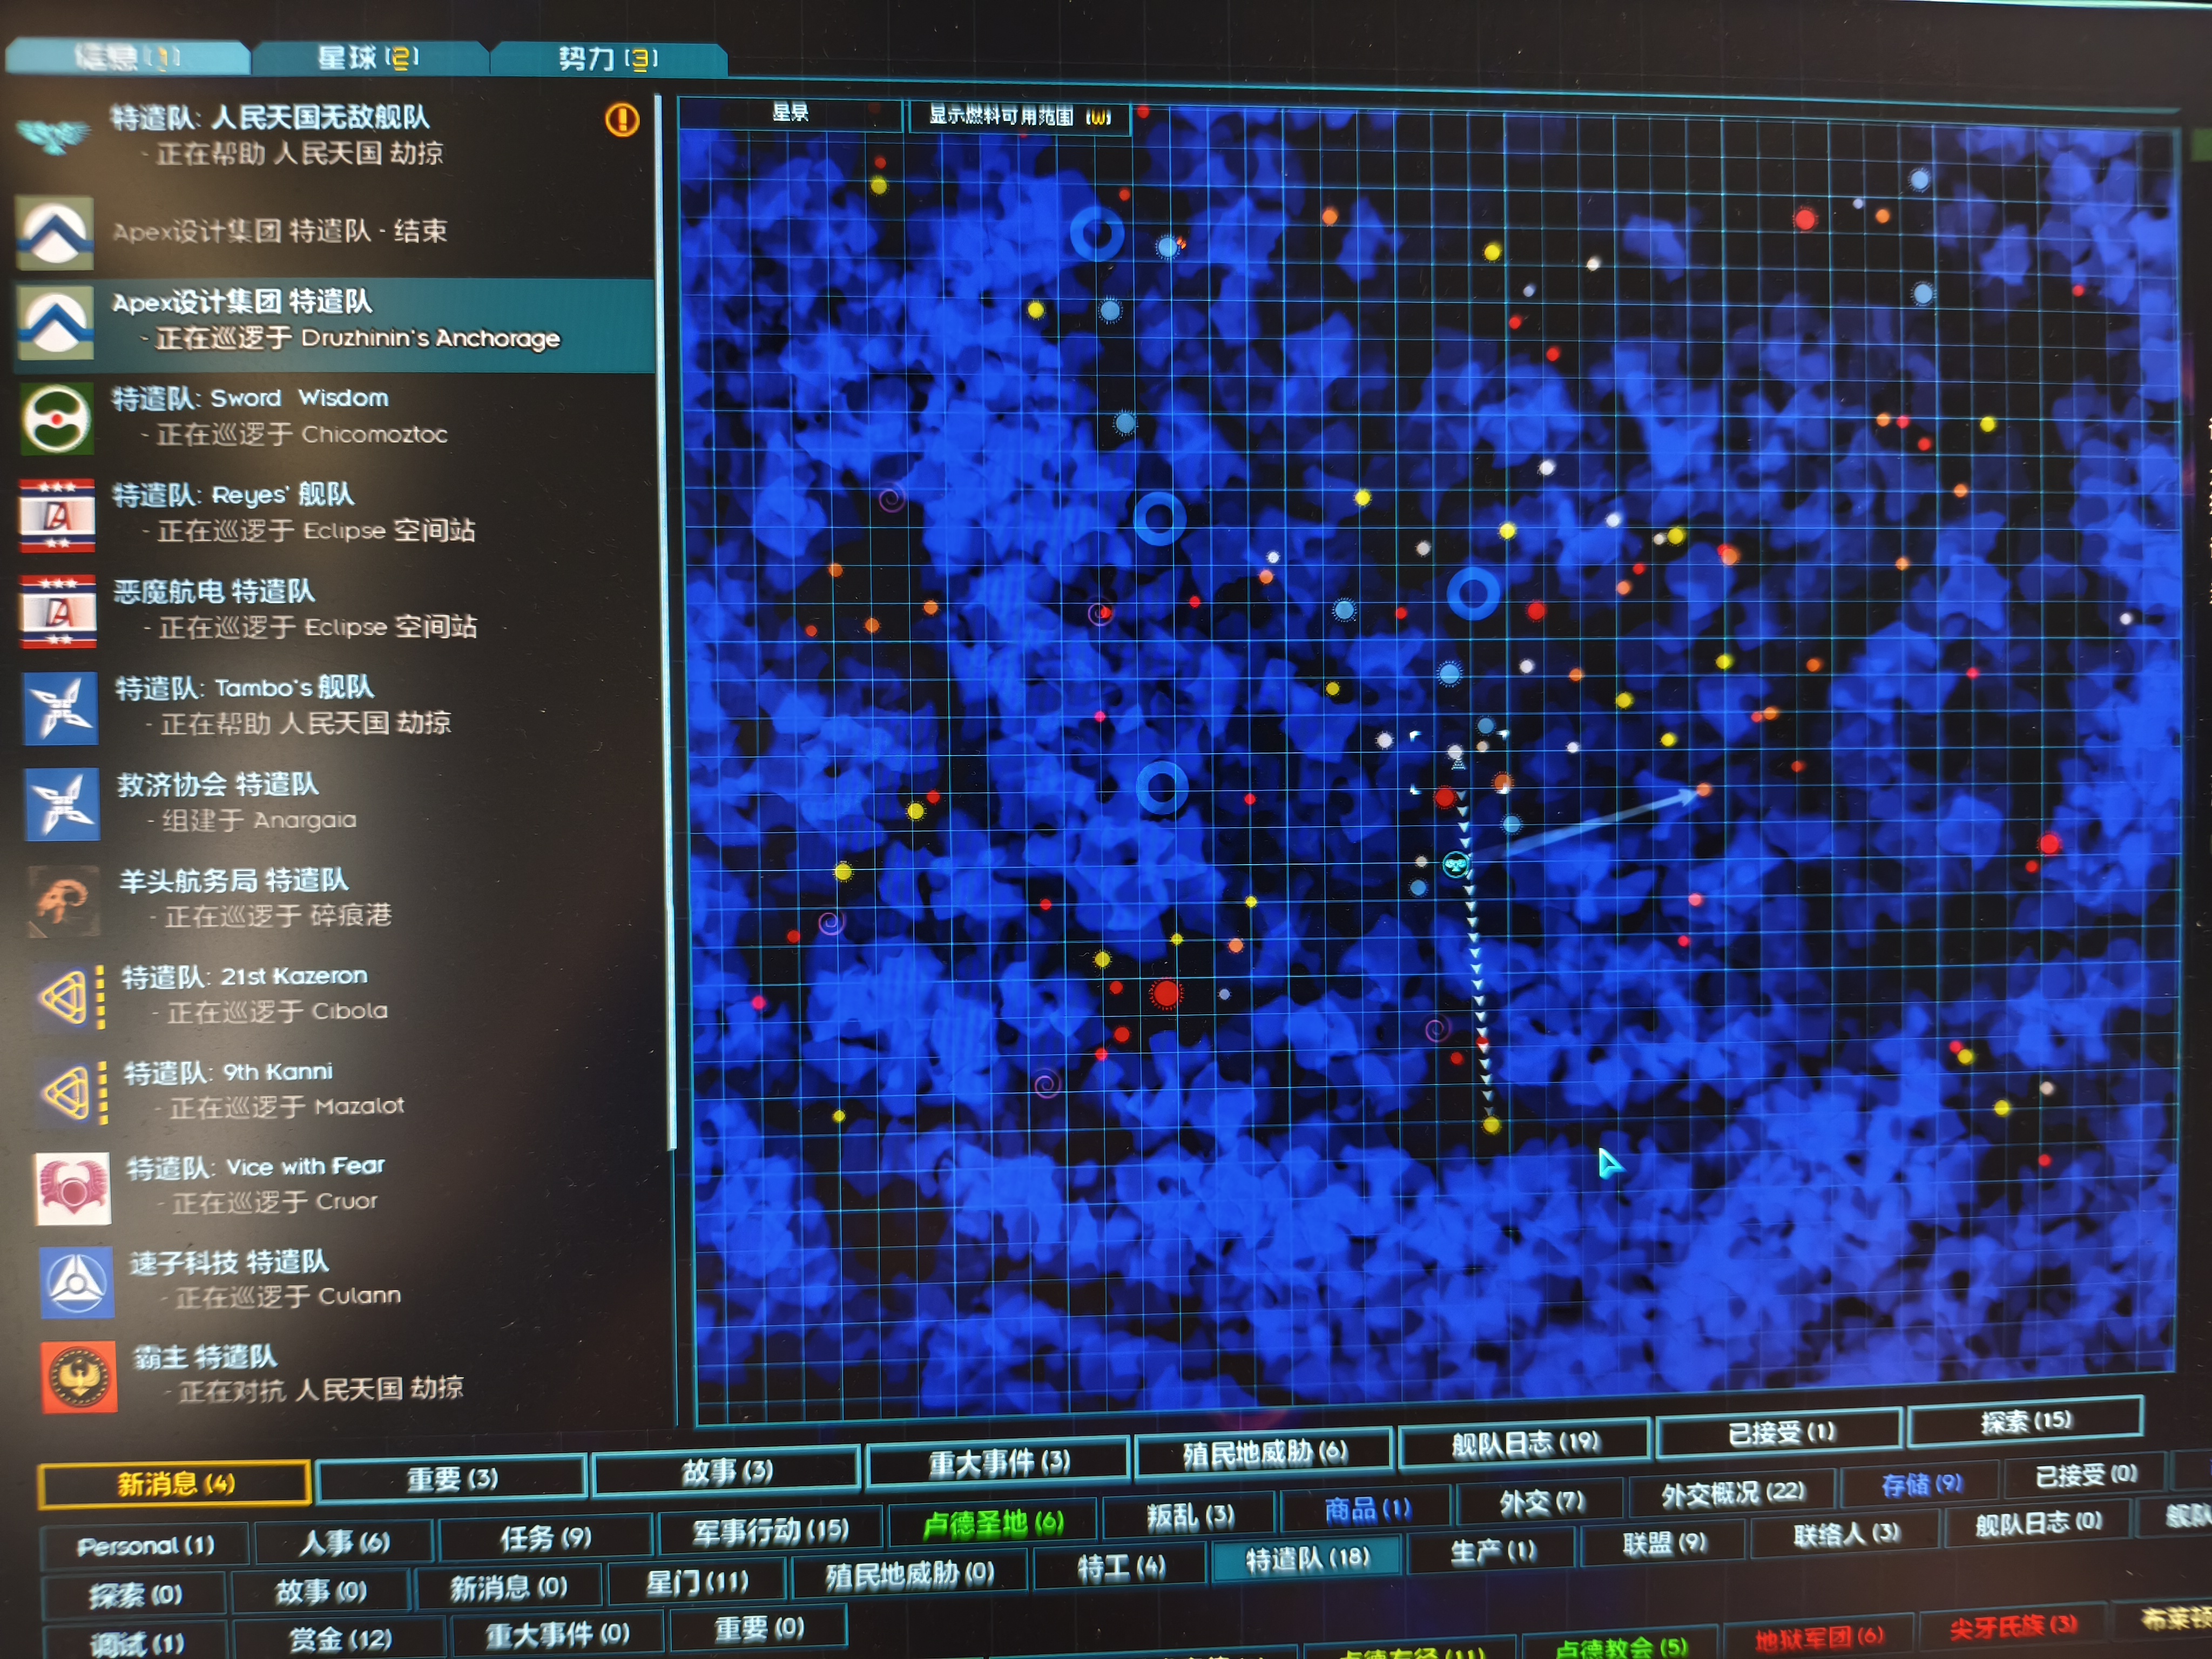2212x1659 pixels.
Task: Select the 人民天国无敌舰队 winged faction icon
Action: point(54,135)
